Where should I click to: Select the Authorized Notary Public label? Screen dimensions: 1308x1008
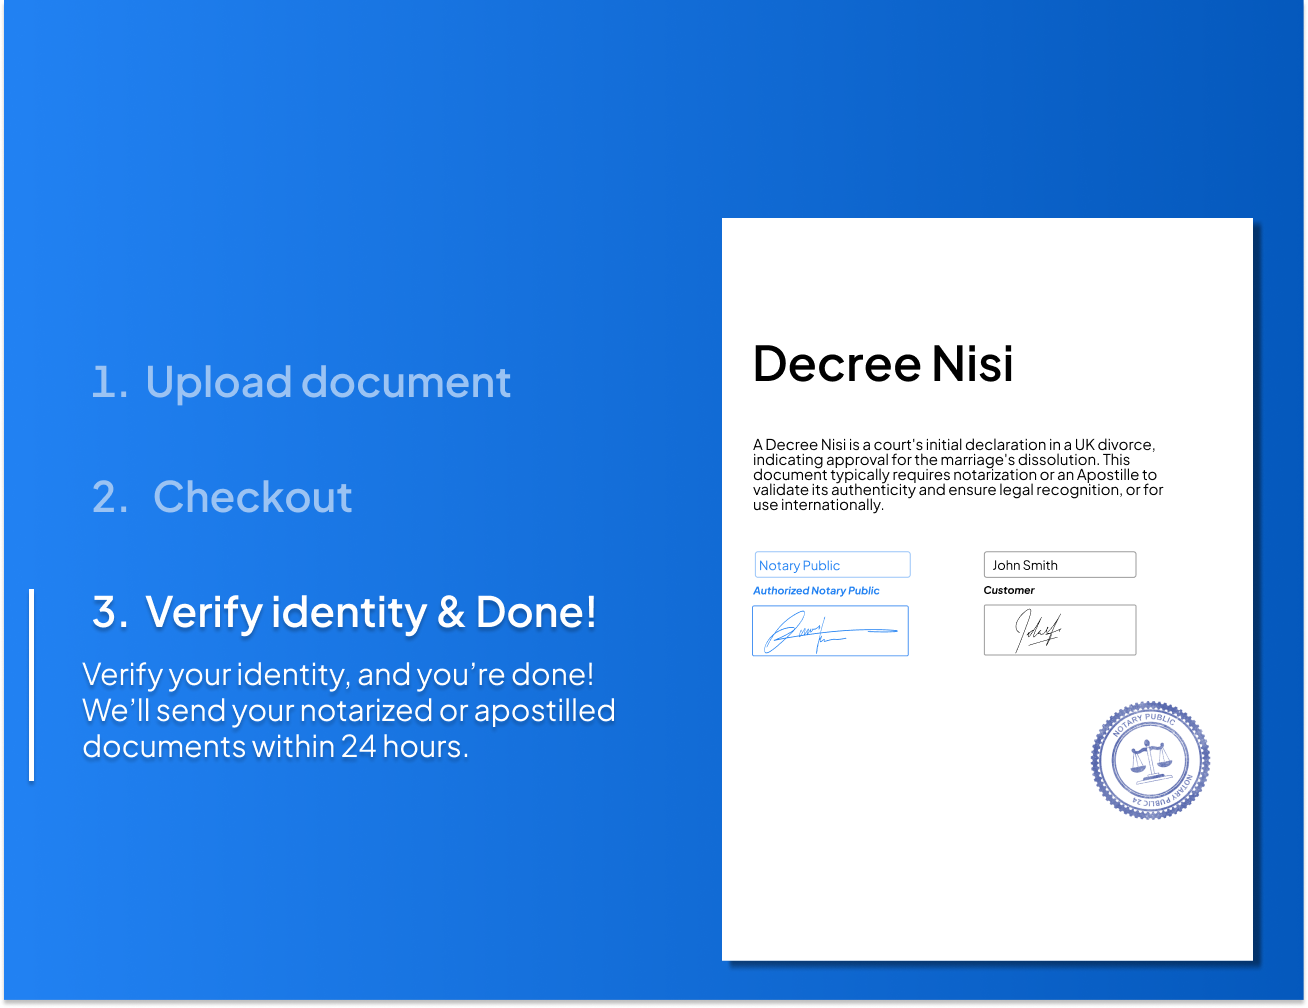pyautogui.click(x=817, y=590)
